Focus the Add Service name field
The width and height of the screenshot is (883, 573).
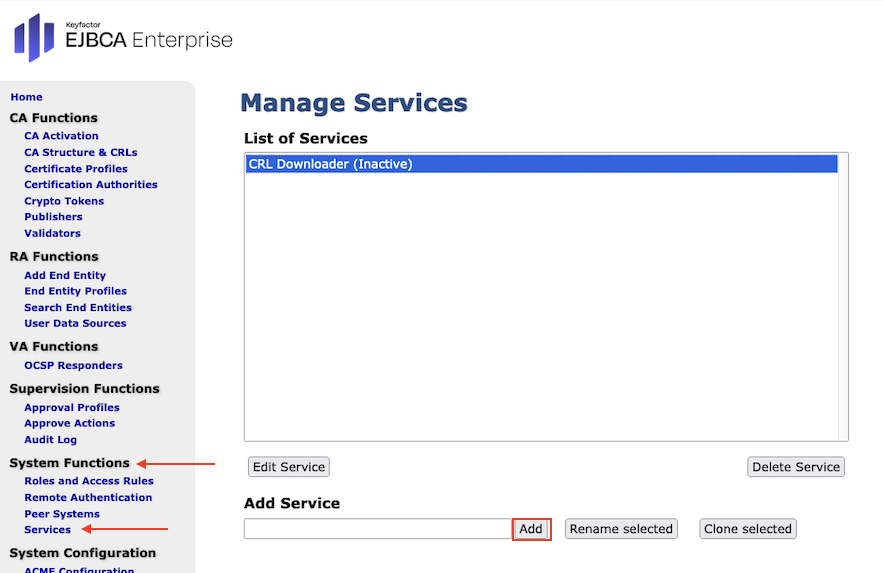[377, 529]
